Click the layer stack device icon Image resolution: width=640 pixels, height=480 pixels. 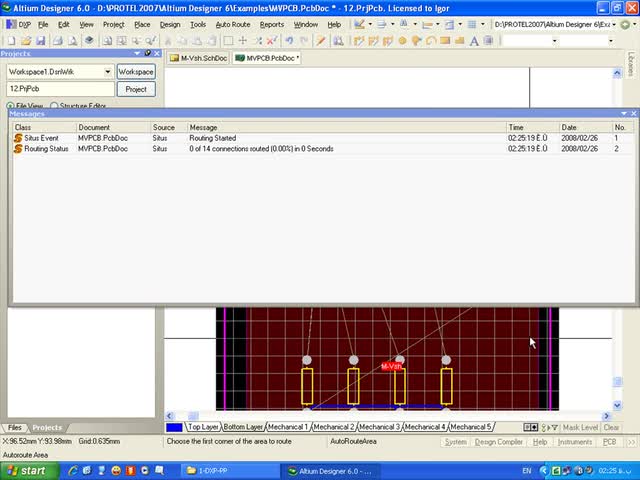coord(89,40)
